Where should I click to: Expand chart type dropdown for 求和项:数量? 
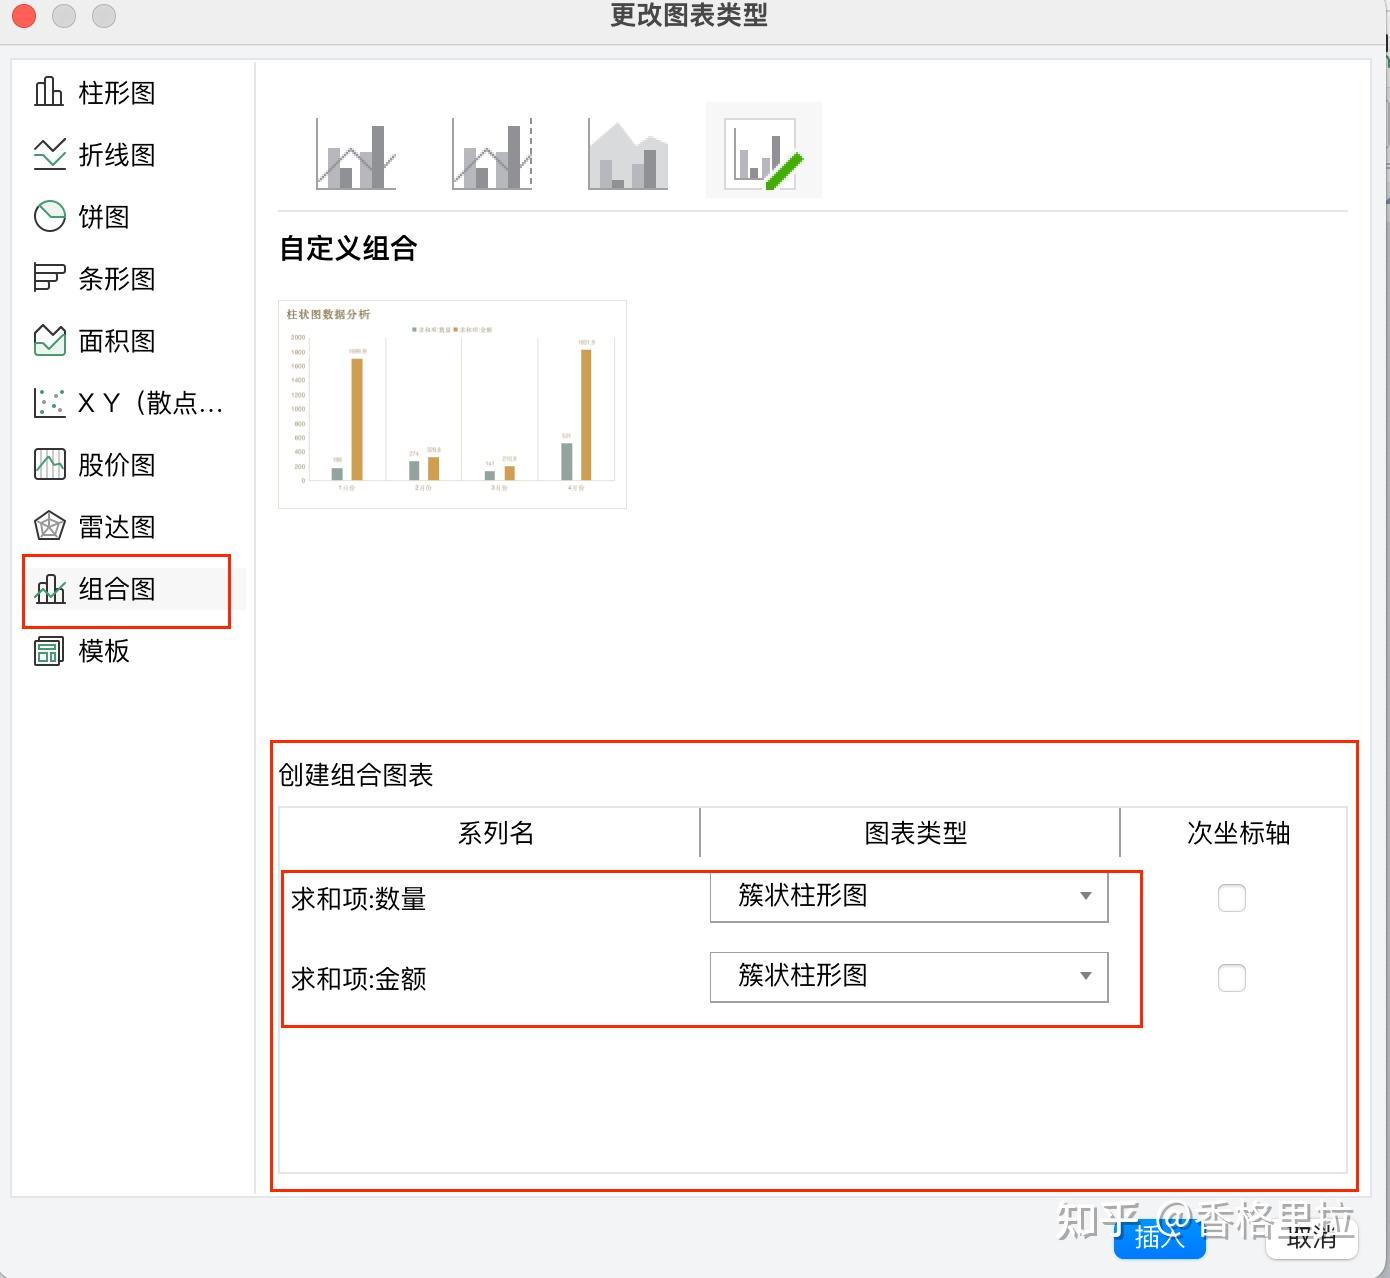(909, 896)
